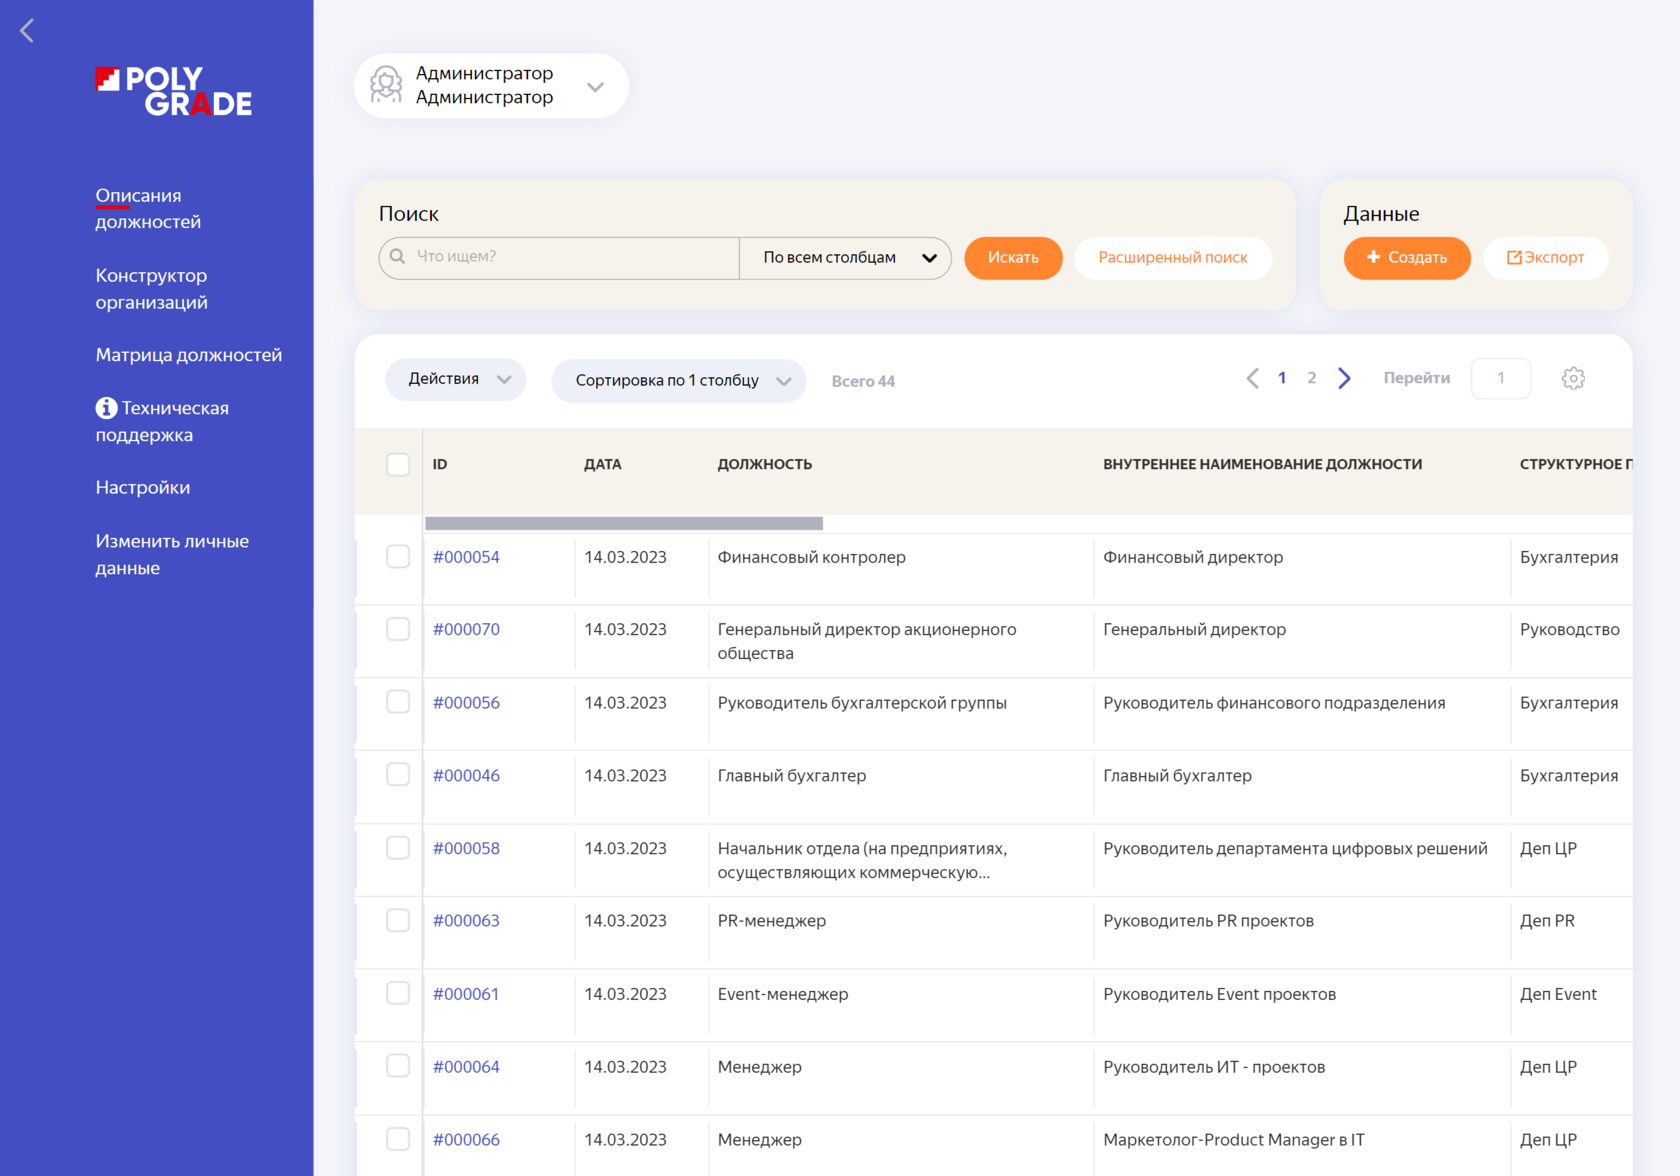Open Конструктор организаций in sidebar
1680x1176 pixels.
(x=152, y=289)
